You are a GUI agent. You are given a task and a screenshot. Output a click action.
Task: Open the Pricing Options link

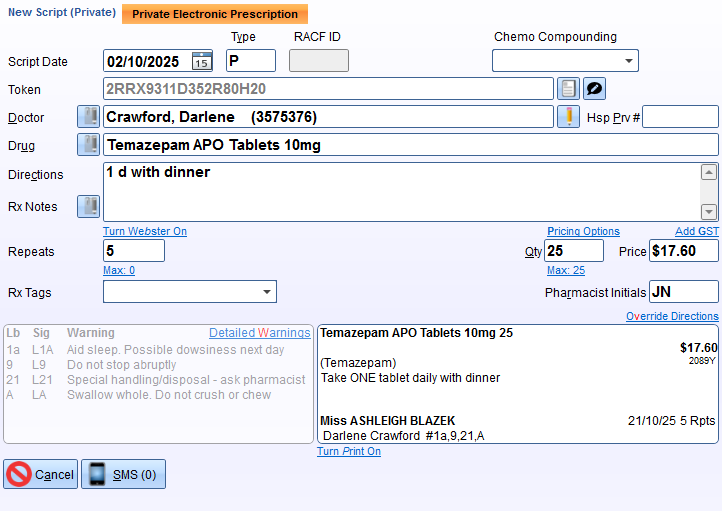pos(583,231)
